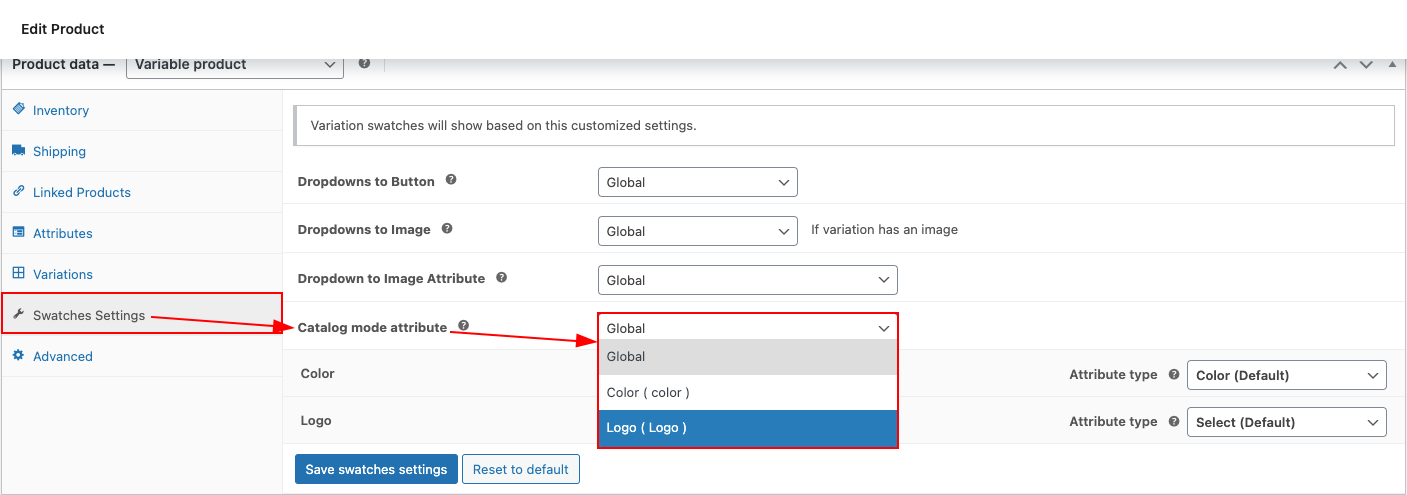This screenshot has height=495, width=1407.
Task: Move Product data panel down arrow
Action: [x=1366, y=64]
